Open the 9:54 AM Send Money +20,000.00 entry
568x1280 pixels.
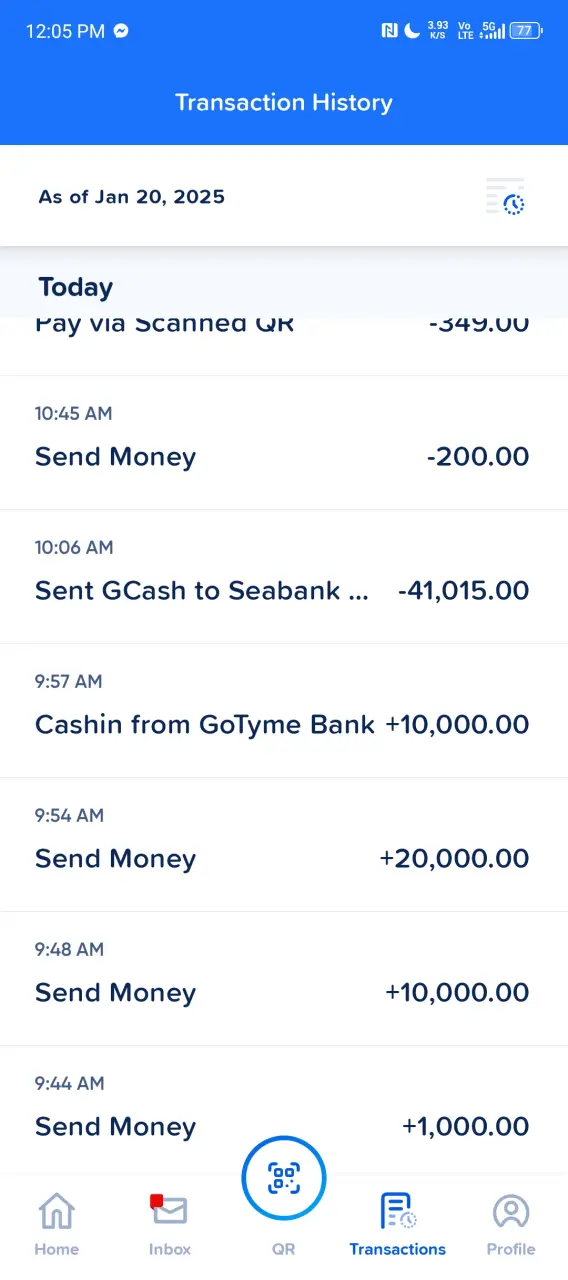click(x=284, y=845)
